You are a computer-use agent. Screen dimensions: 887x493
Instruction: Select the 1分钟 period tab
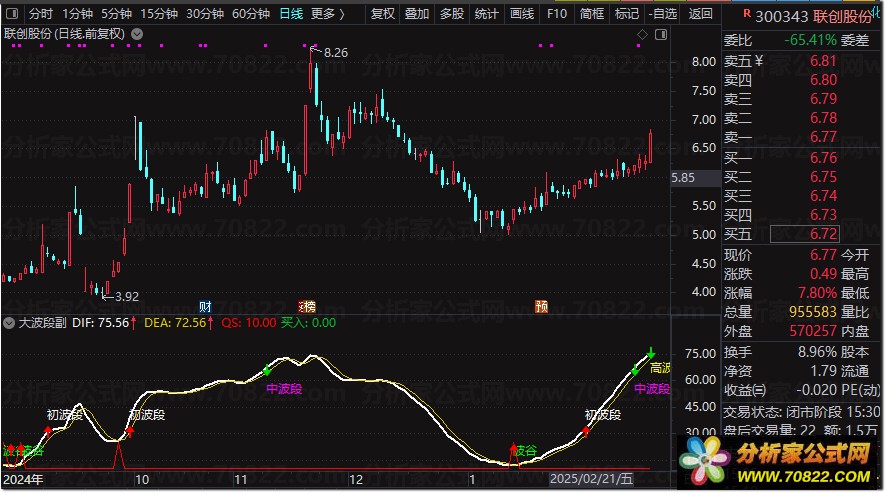tap(77, 14)
